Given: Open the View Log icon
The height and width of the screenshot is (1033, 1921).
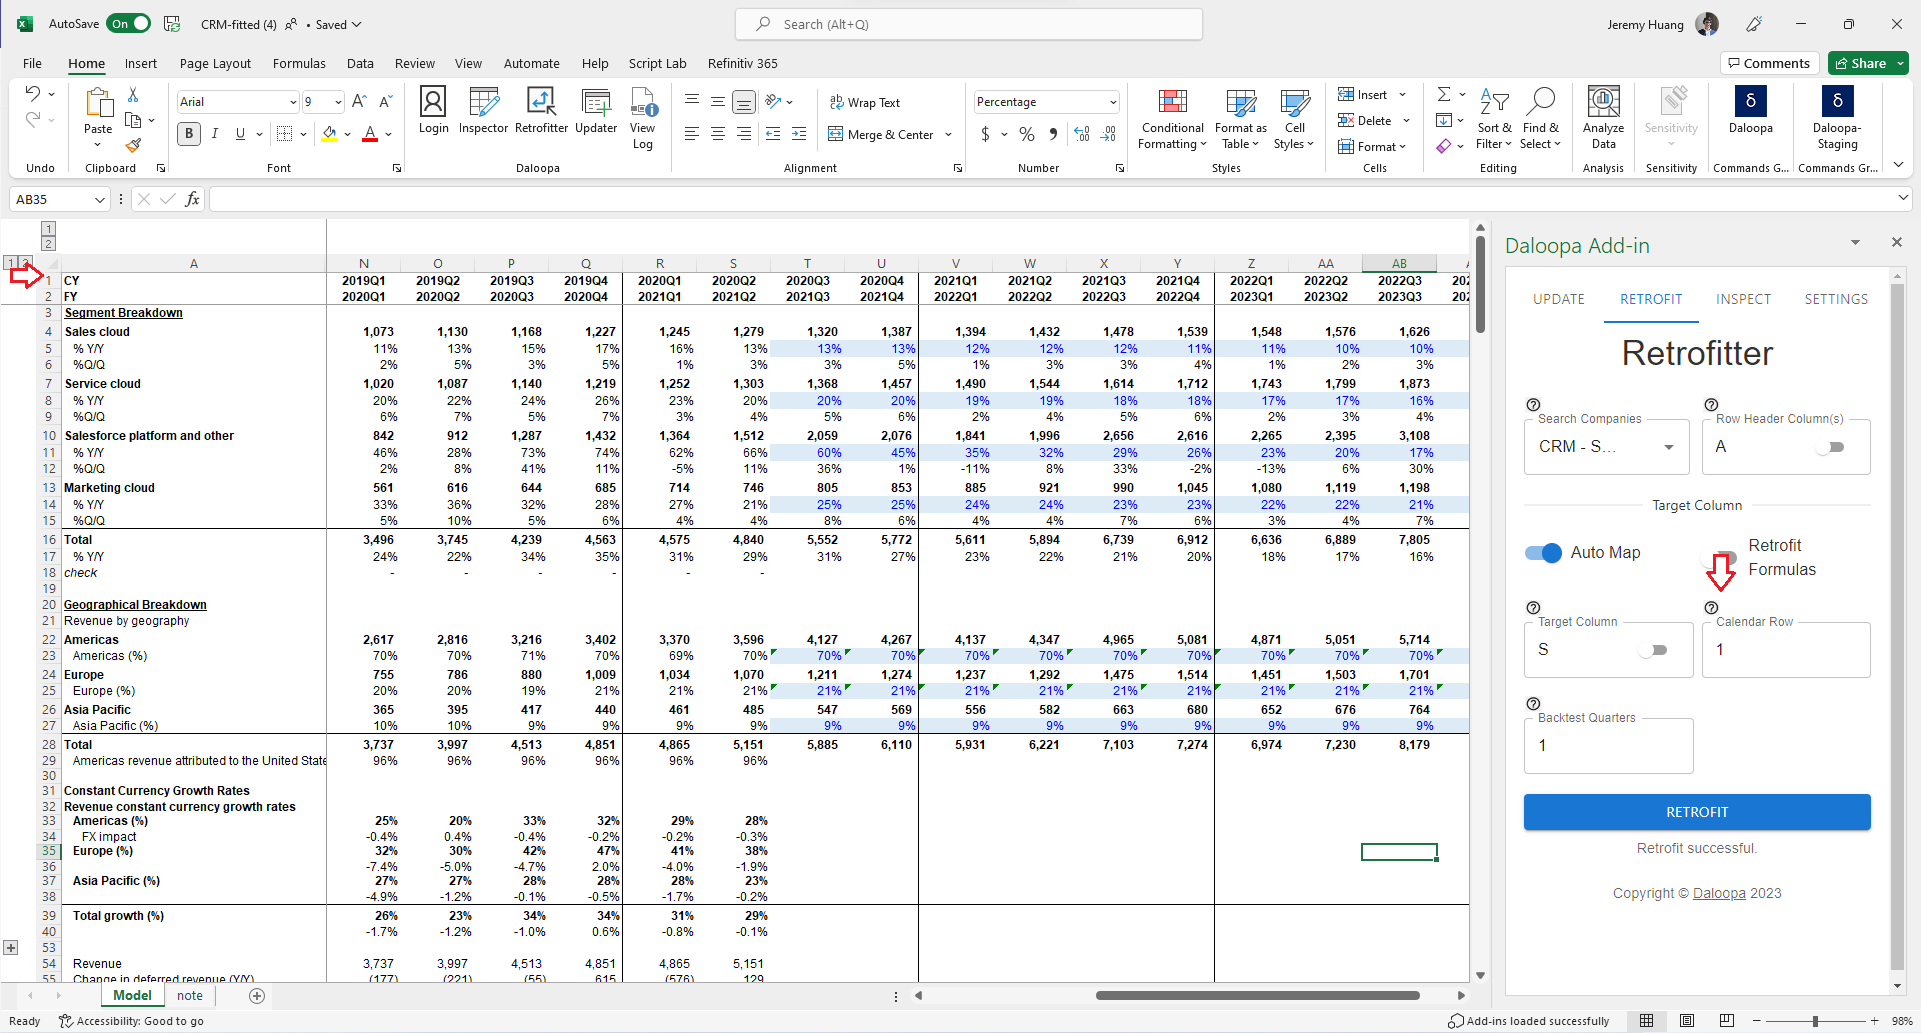Looking at the screenshot, I should [x=643, y=115].
